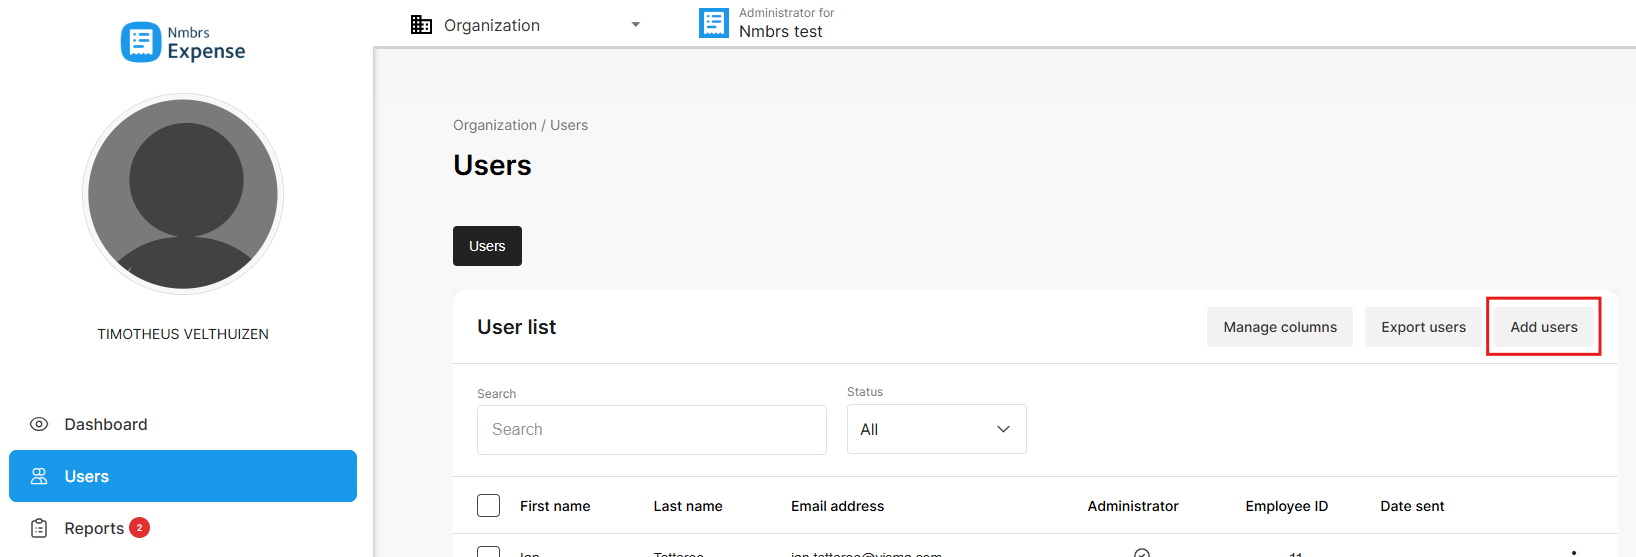Click the Organization building icon
The image size is (1636, 557).
422,25
